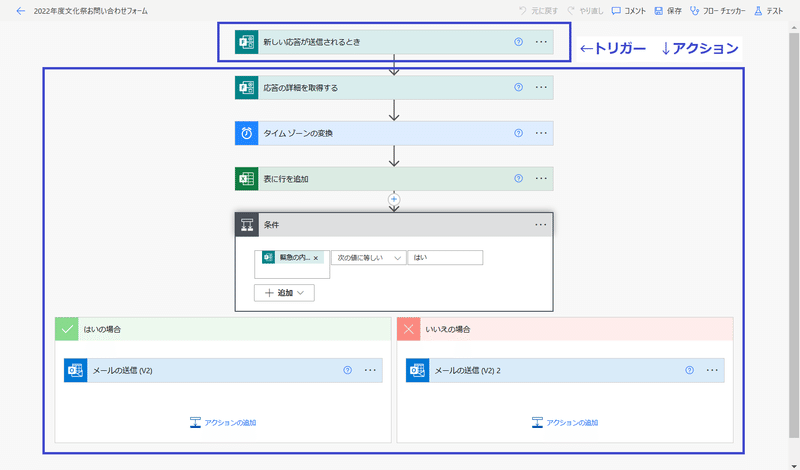
Task: Open the フロー チェッカー
Action: pos(717,11)
